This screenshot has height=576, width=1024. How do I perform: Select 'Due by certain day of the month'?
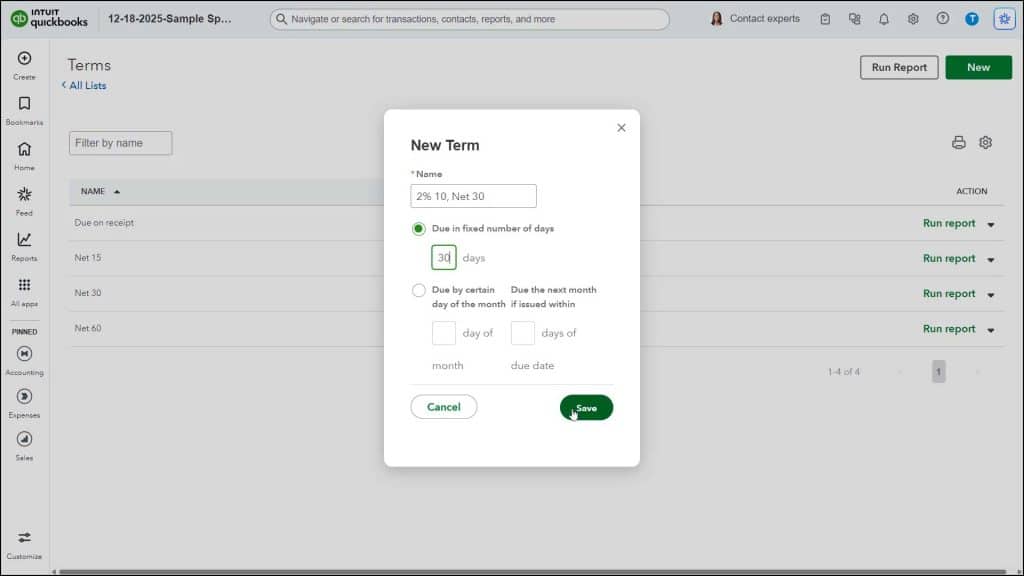[x=419, y=290]
